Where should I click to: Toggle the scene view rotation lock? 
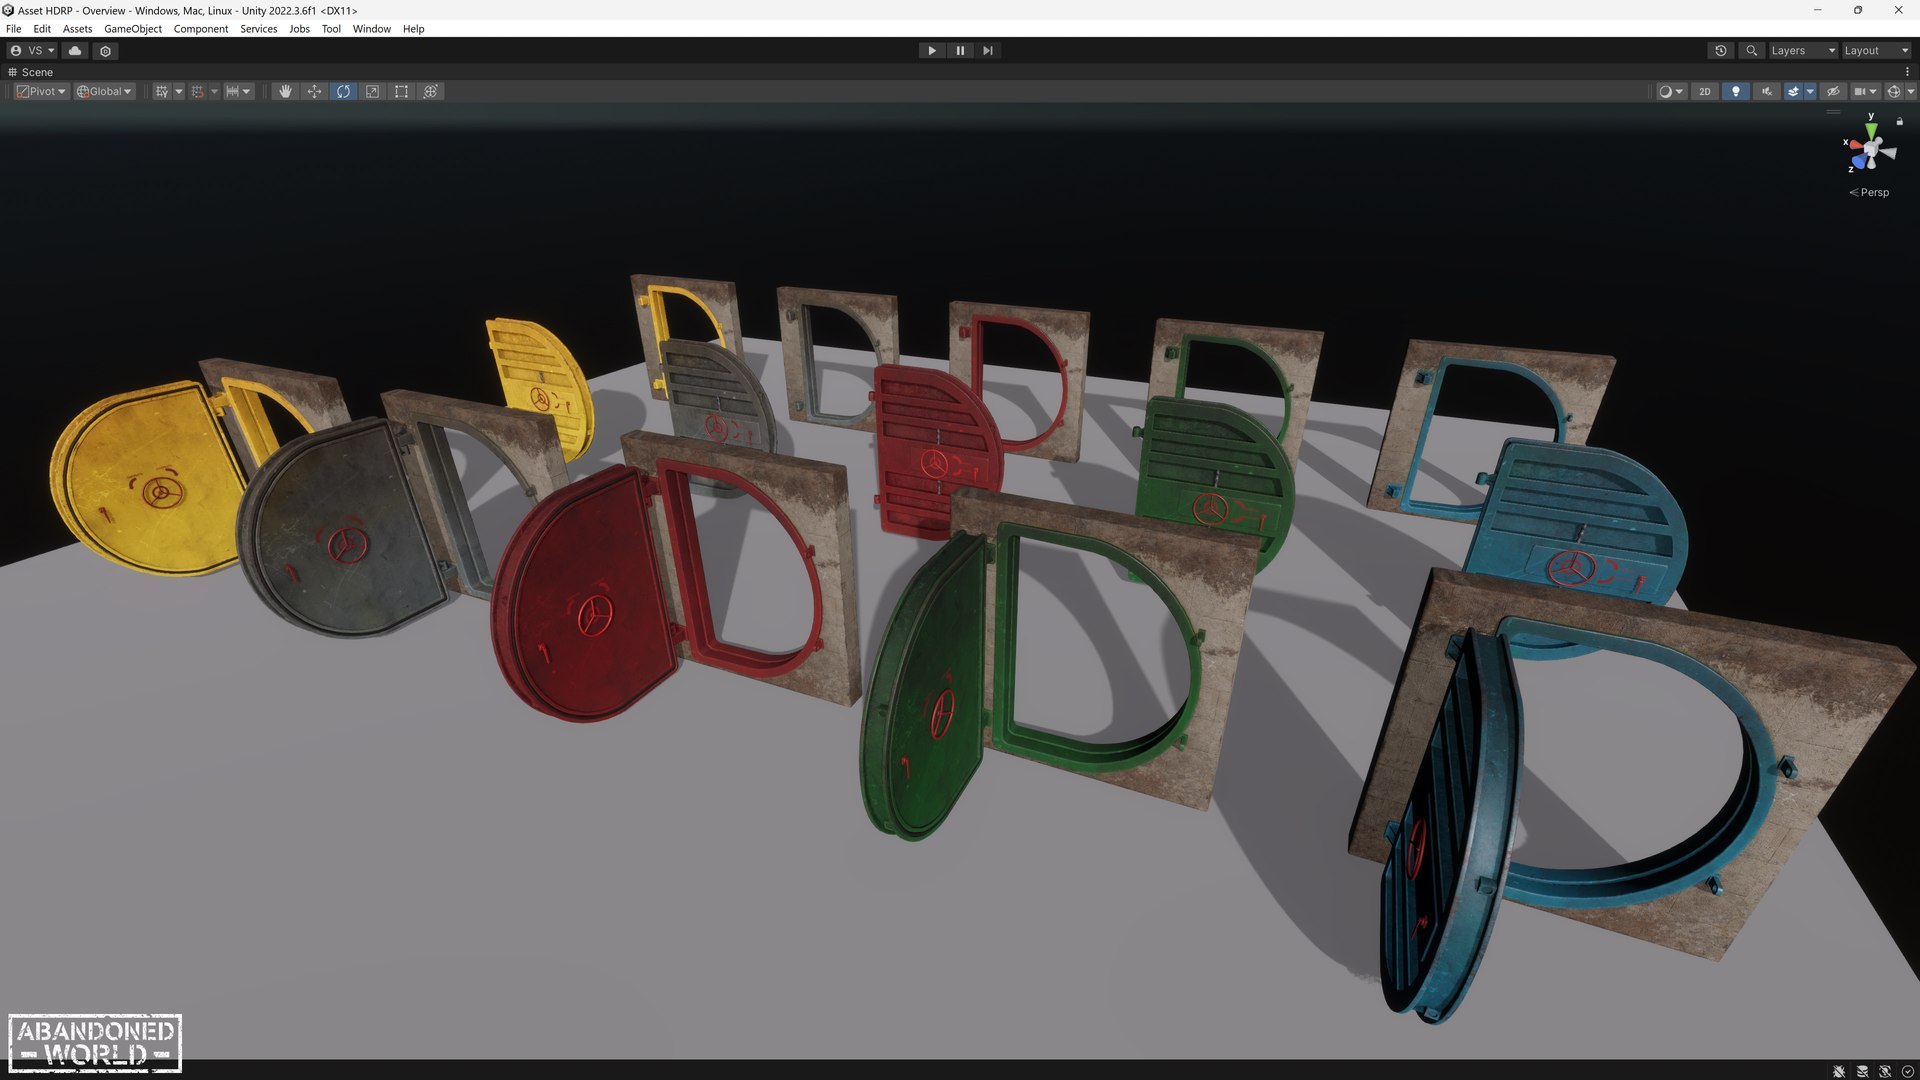[x=1900, y=121]
